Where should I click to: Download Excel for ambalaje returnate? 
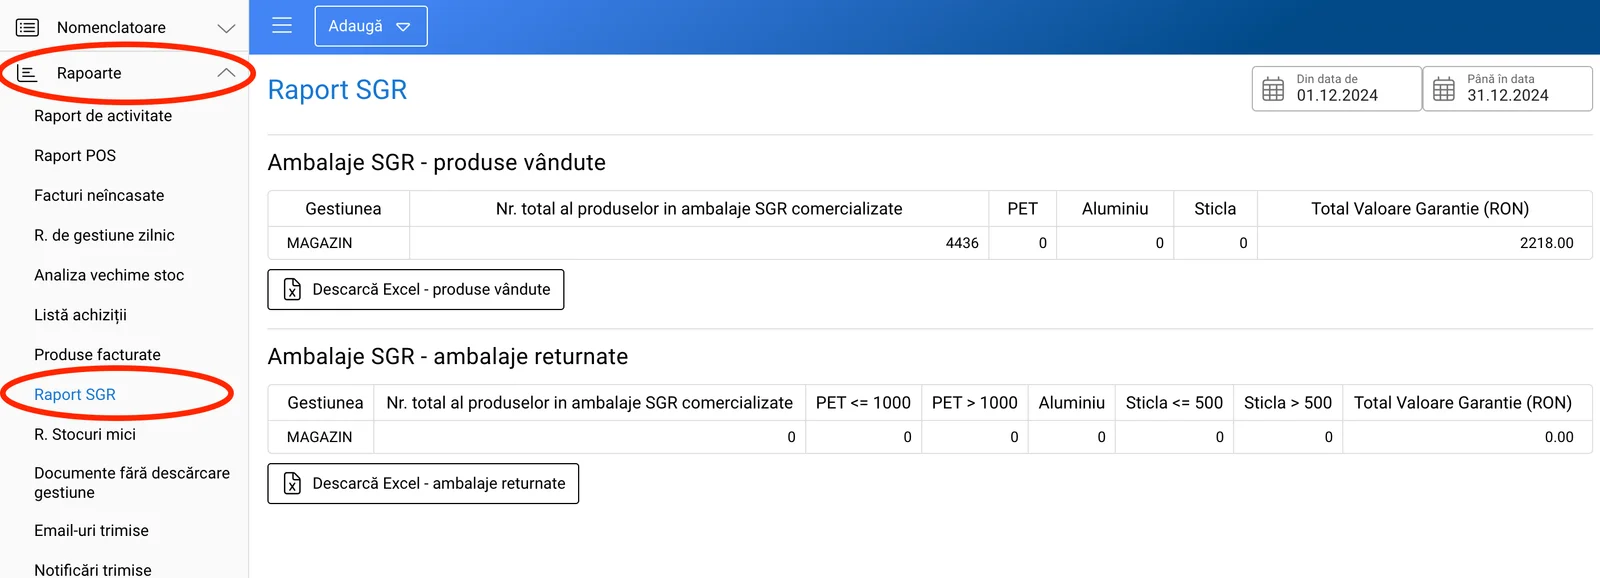click(x=423, y=483)
